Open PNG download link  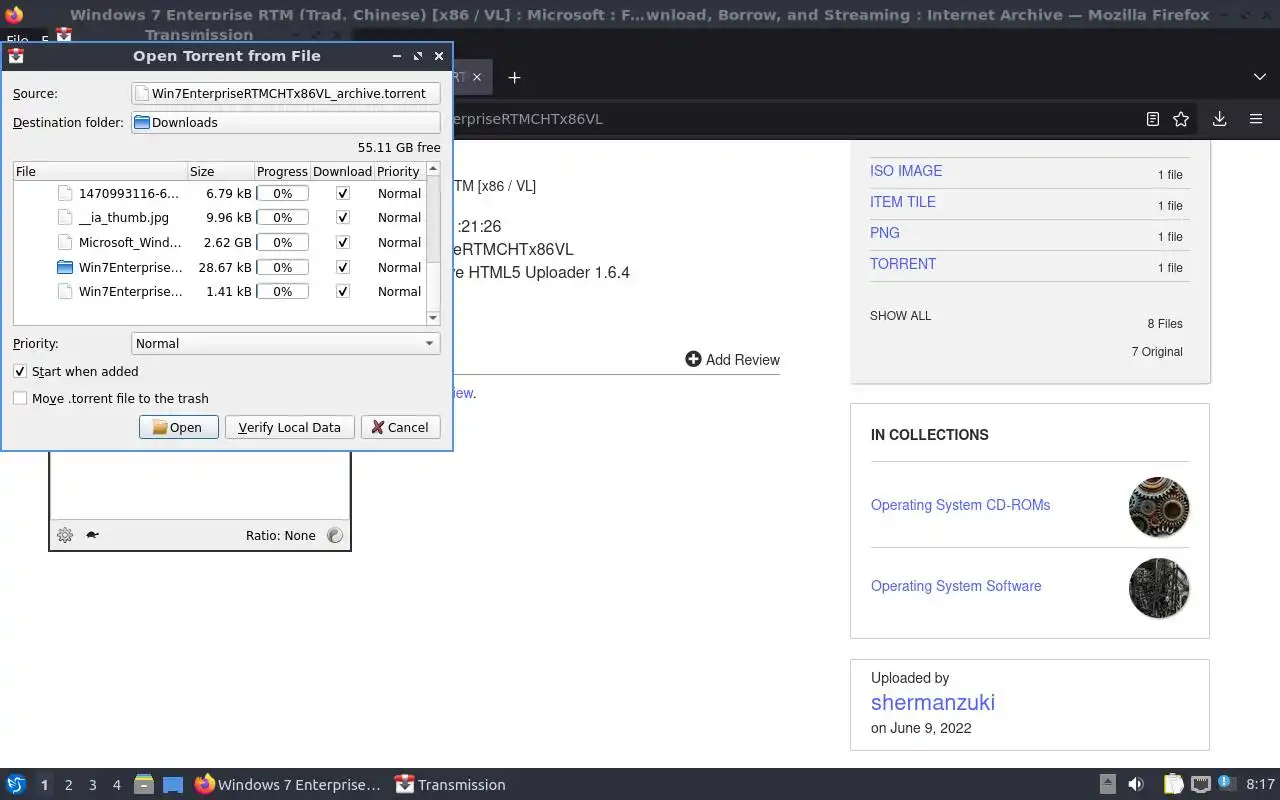click(885, 233)
